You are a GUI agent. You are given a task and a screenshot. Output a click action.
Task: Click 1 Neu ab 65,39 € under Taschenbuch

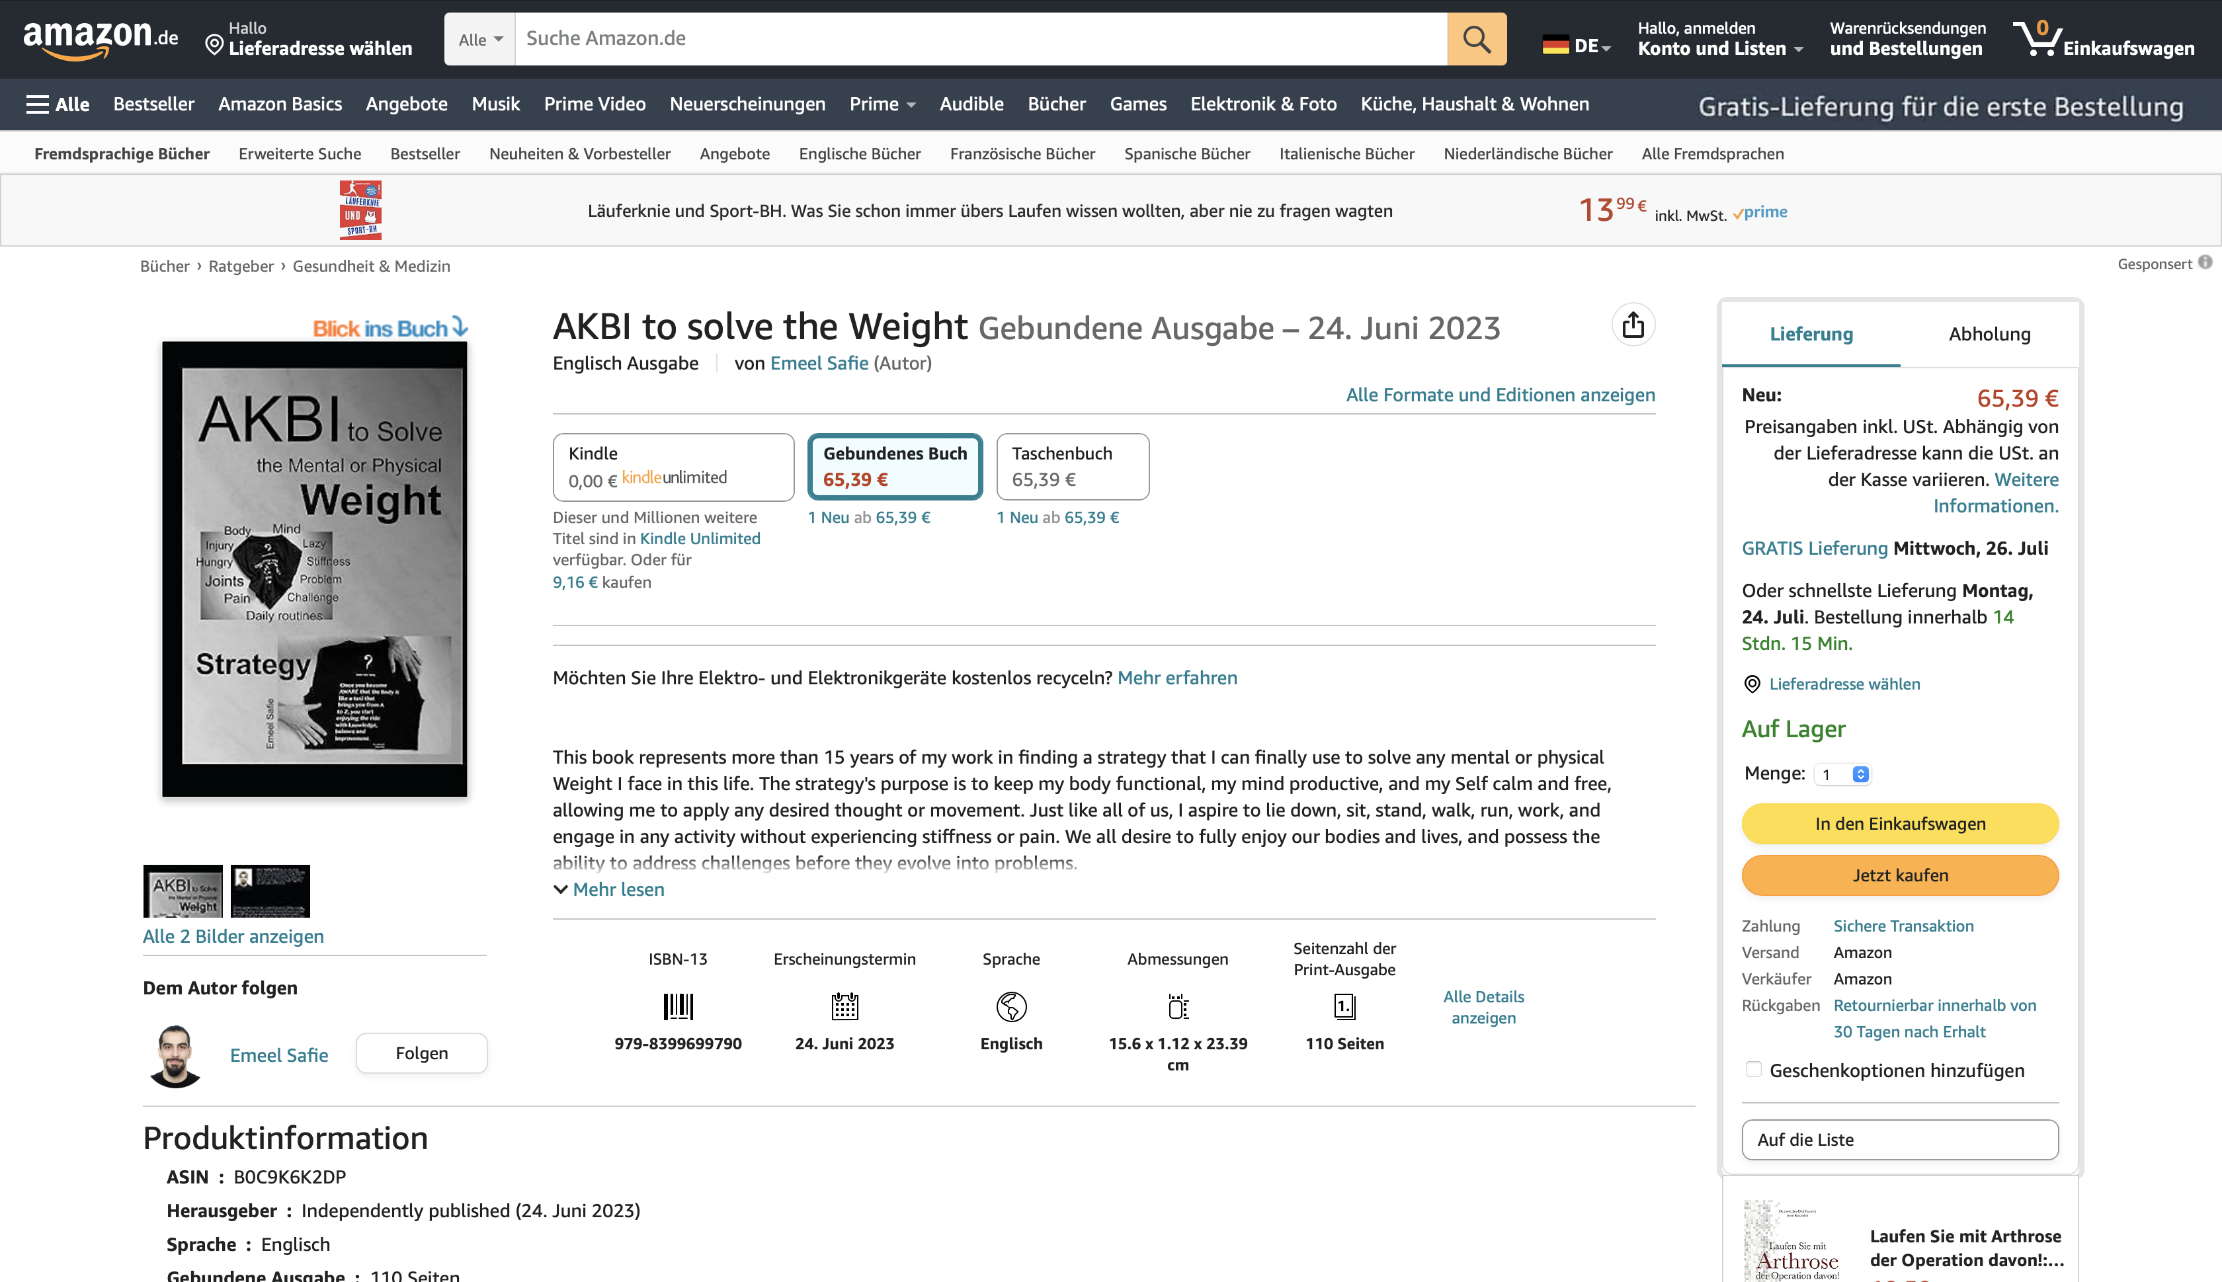click(1058, 517)
